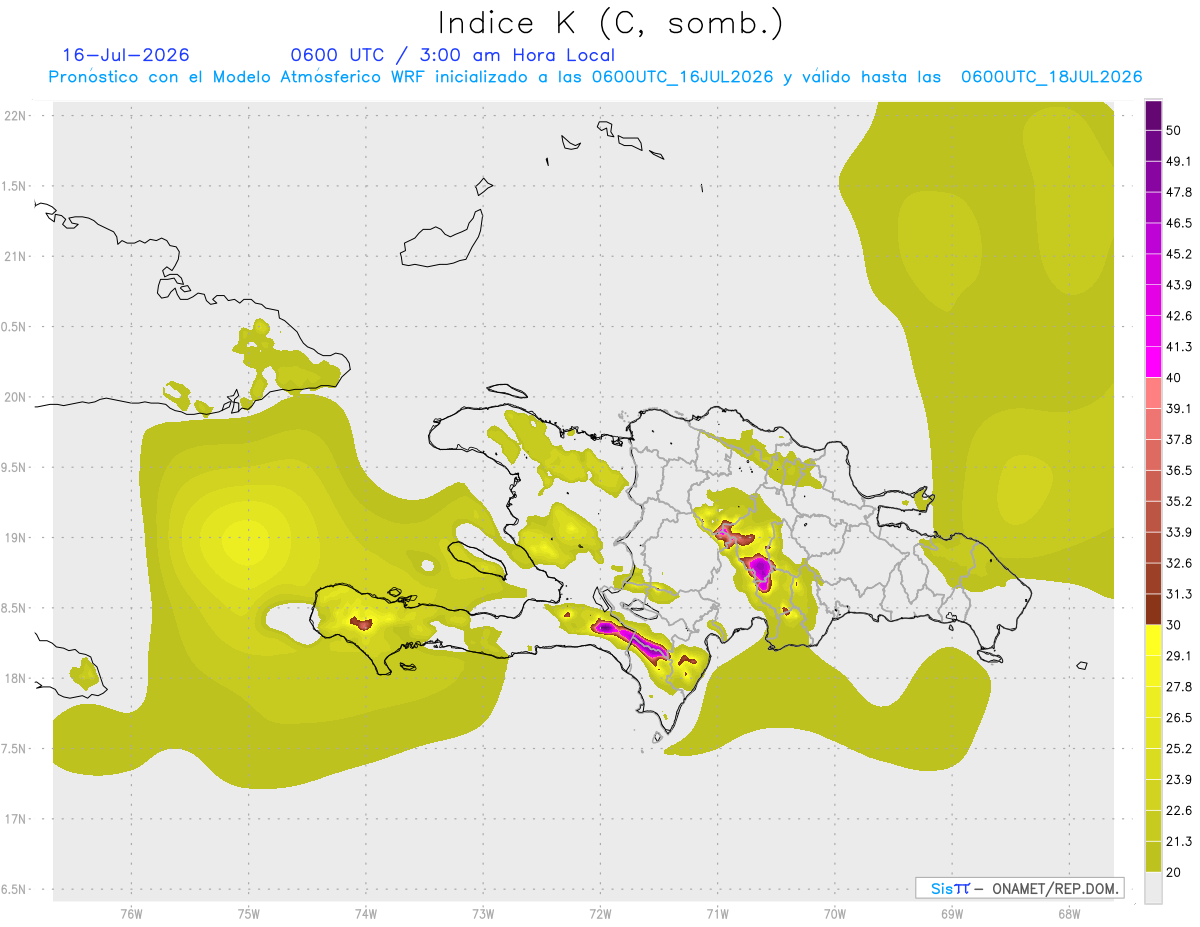This screenshot has width=1200, height=927.
Task: Click the '22N' latitude label
Action: pyautogui.click(x=17, y=115)
